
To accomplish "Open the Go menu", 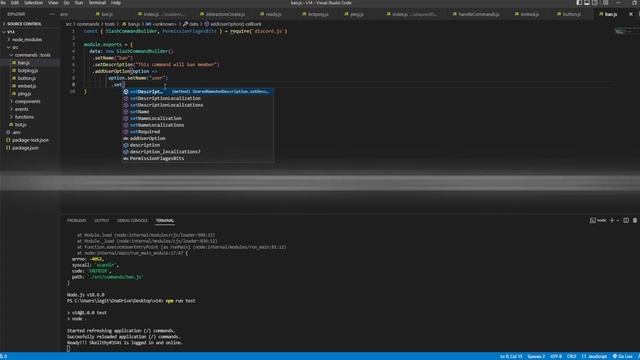I will pos(67,3).
